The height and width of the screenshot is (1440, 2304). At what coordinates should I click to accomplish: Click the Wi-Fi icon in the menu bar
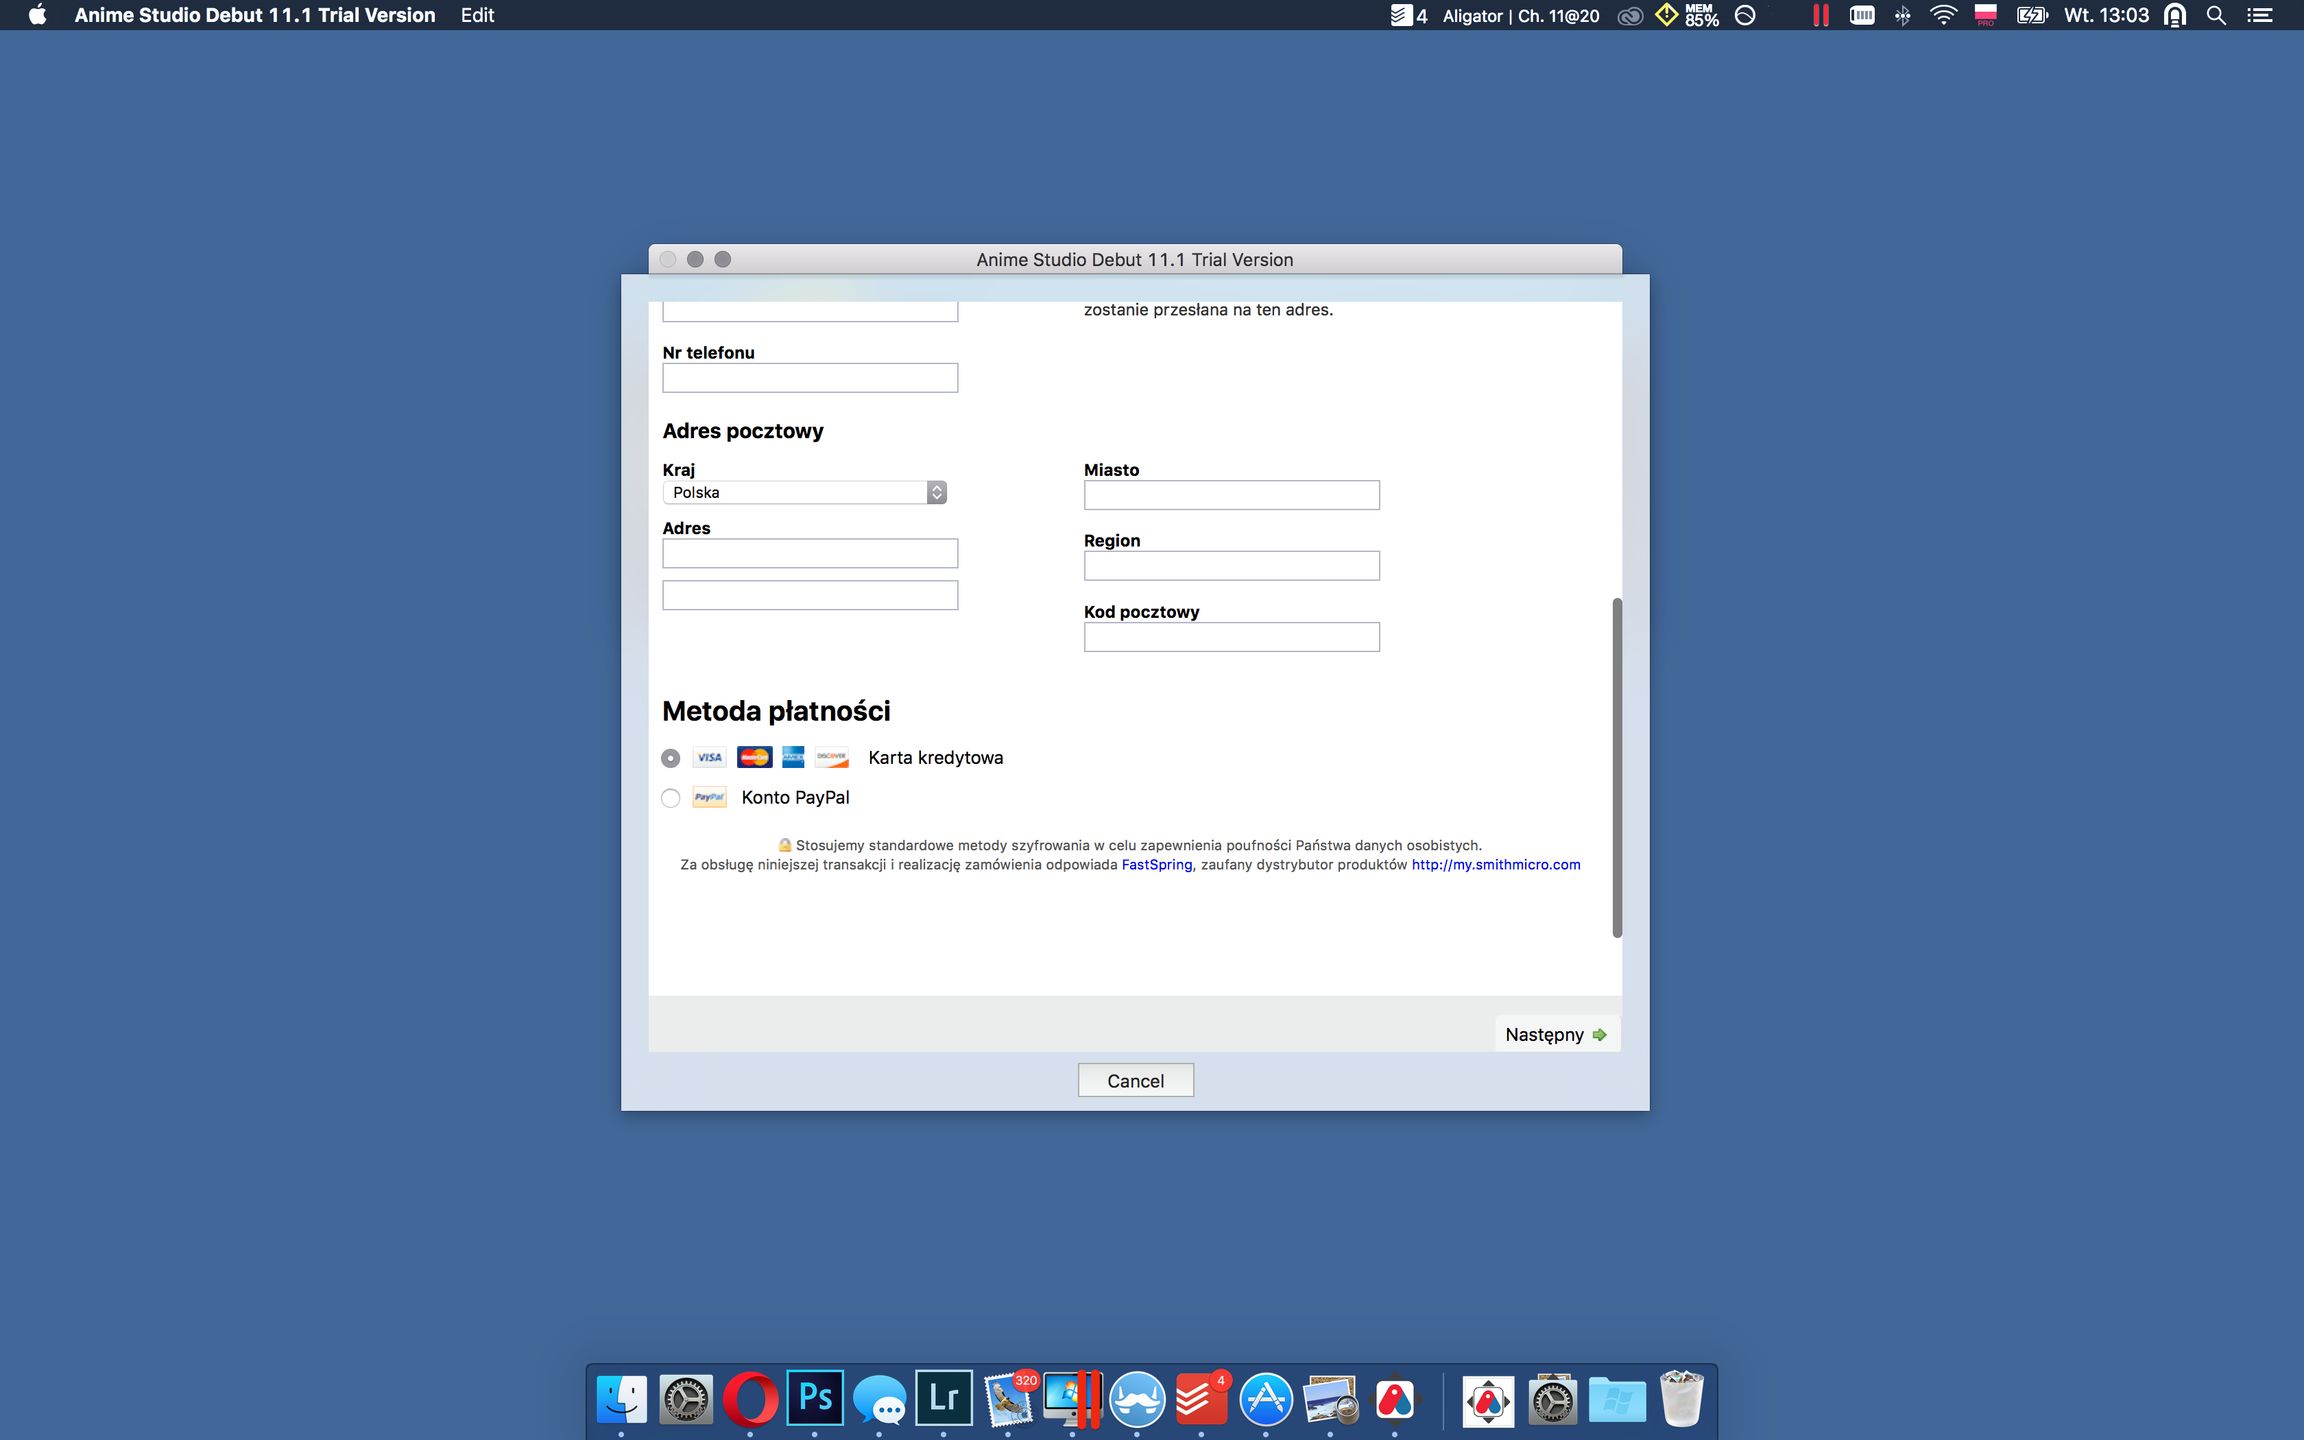1942,15
